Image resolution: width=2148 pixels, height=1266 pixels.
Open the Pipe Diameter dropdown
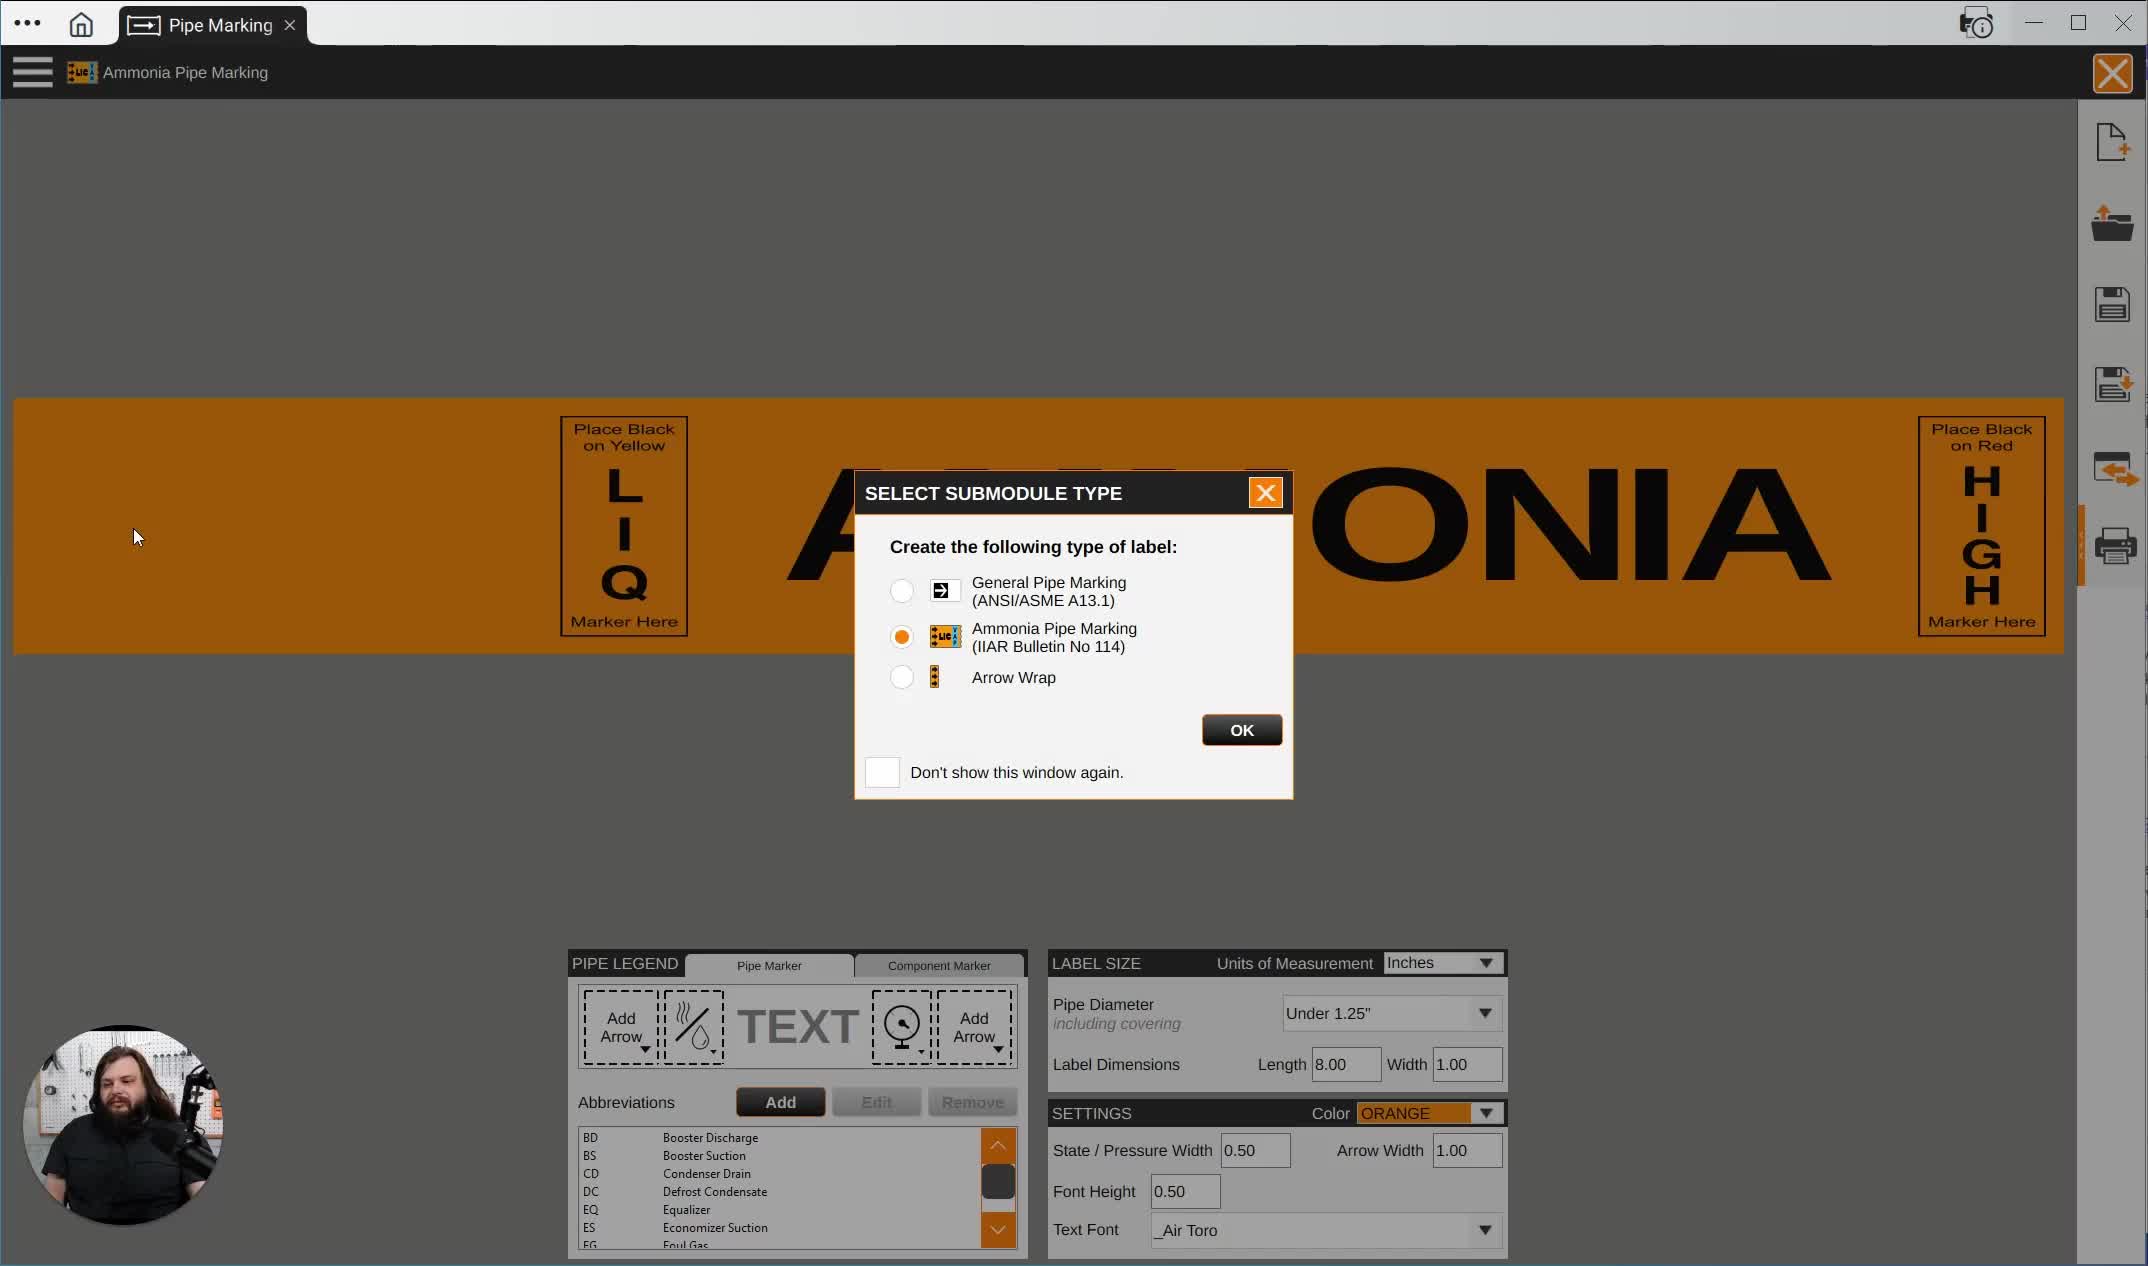1391,1013
